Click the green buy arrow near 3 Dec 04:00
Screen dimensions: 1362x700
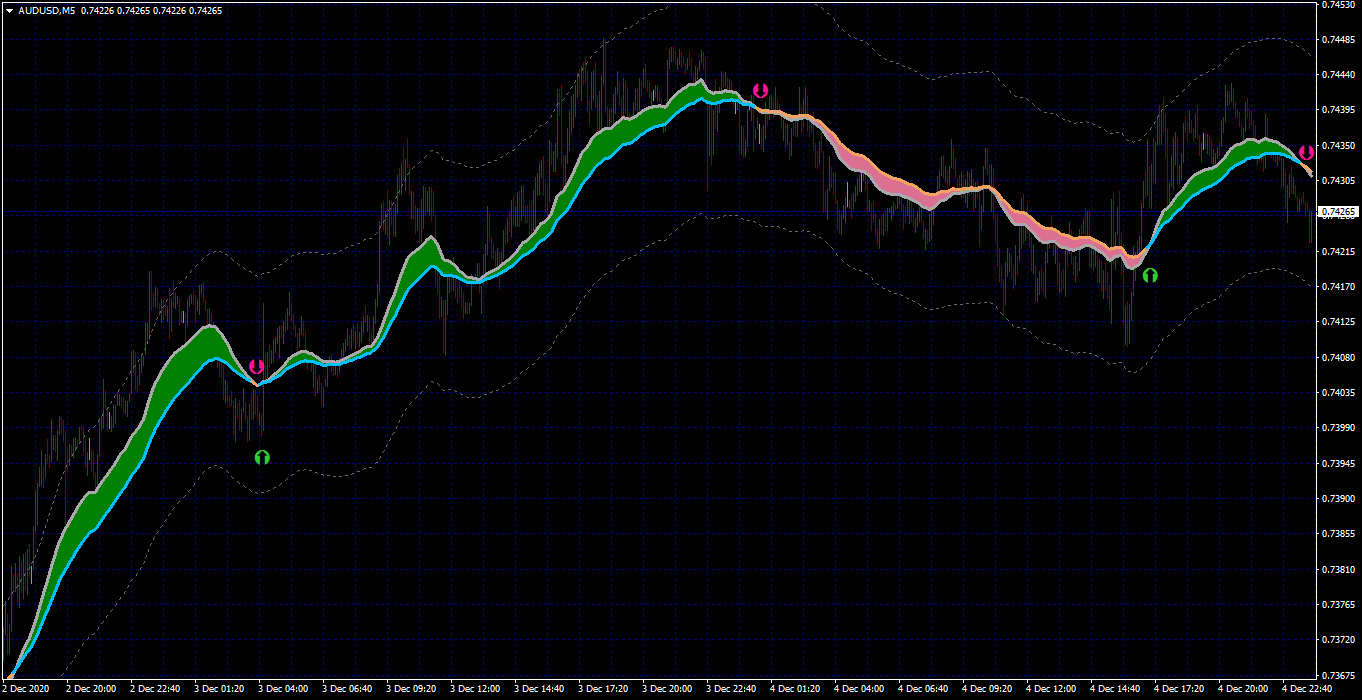click(262, 457)
